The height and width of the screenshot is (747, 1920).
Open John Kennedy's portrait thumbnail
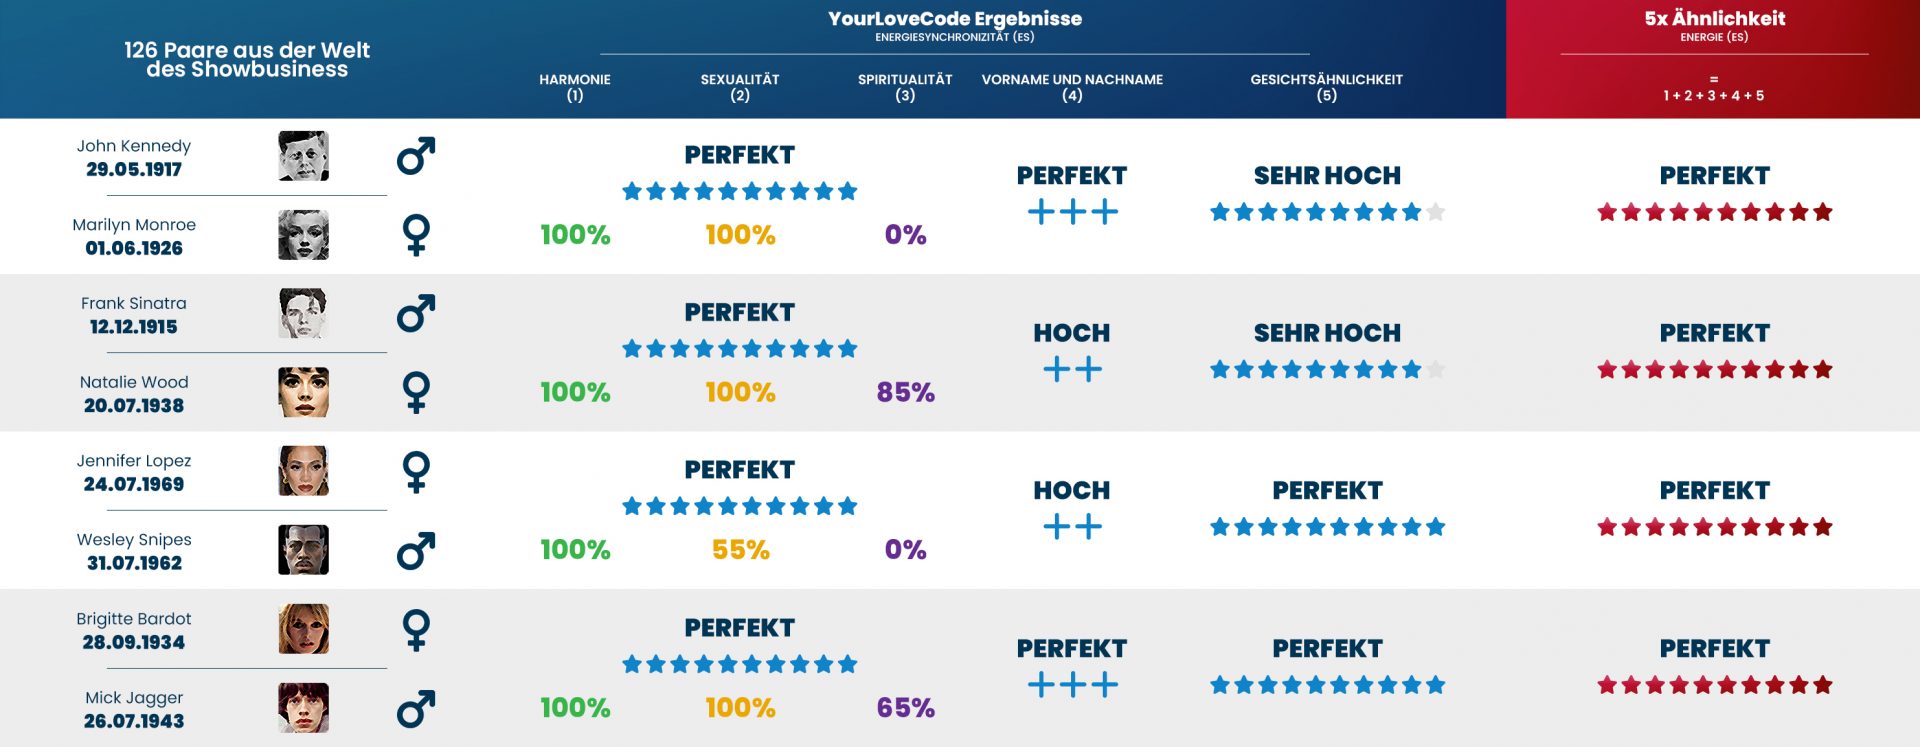click(303, 156)
